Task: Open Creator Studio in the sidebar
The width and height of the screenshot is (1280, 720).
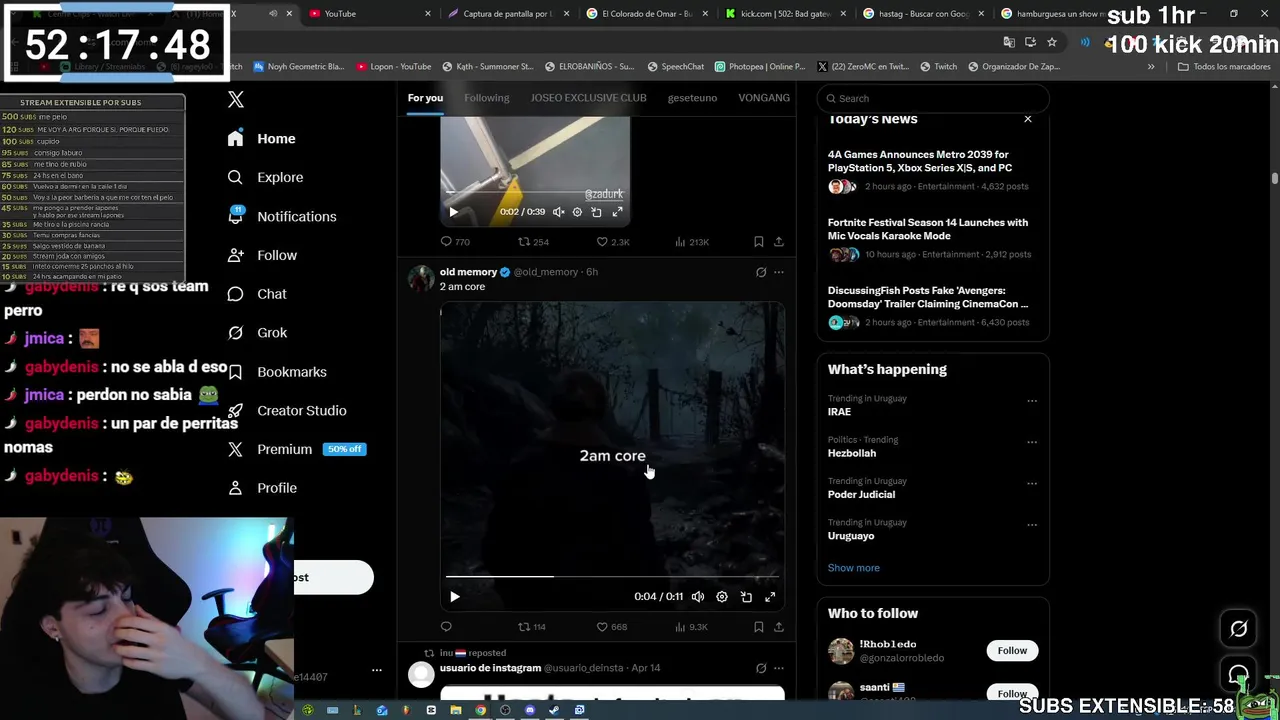Action: point(286,411)
